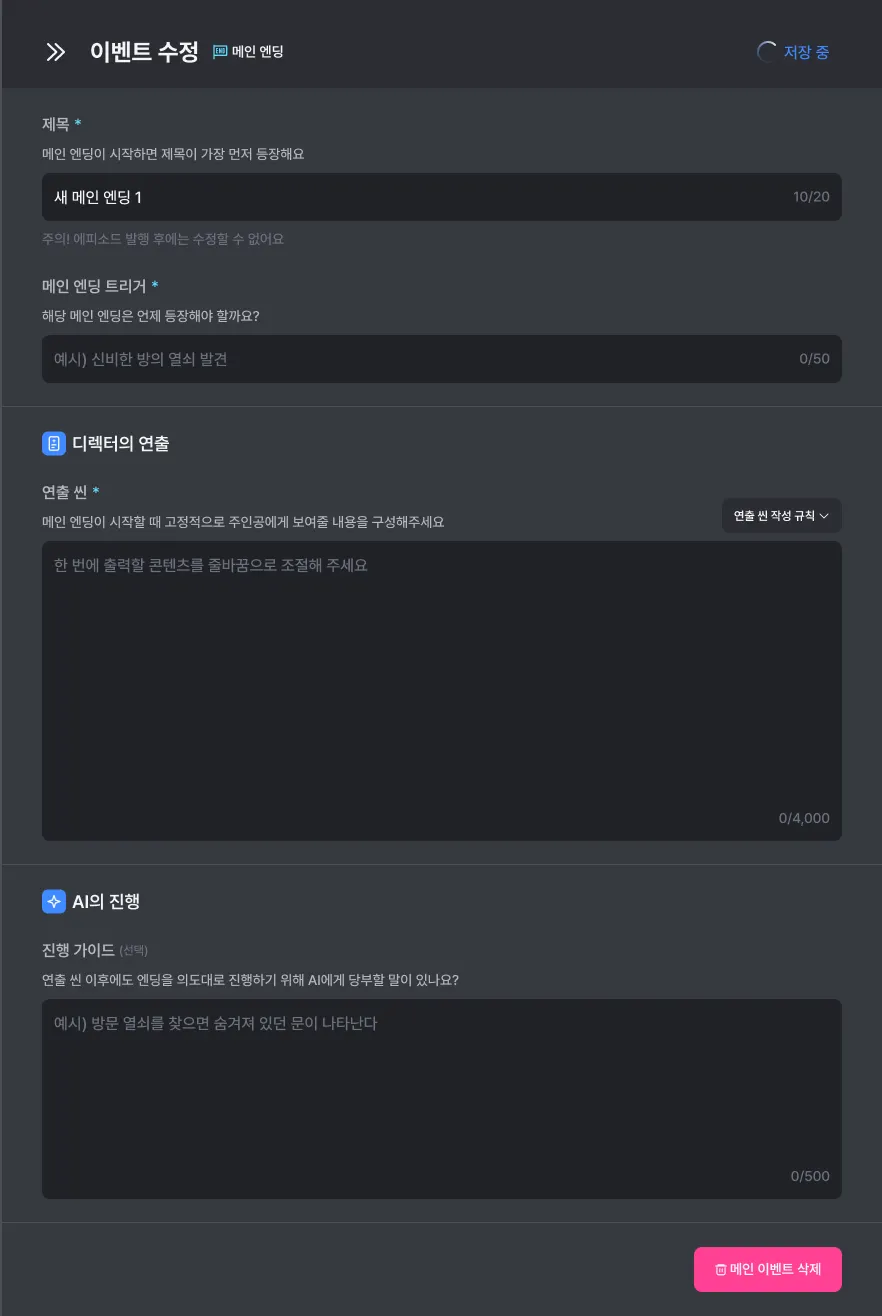Click the 0/500 guide character counter
This screenshot has height=1316, width=882.
click(810, 1176)
